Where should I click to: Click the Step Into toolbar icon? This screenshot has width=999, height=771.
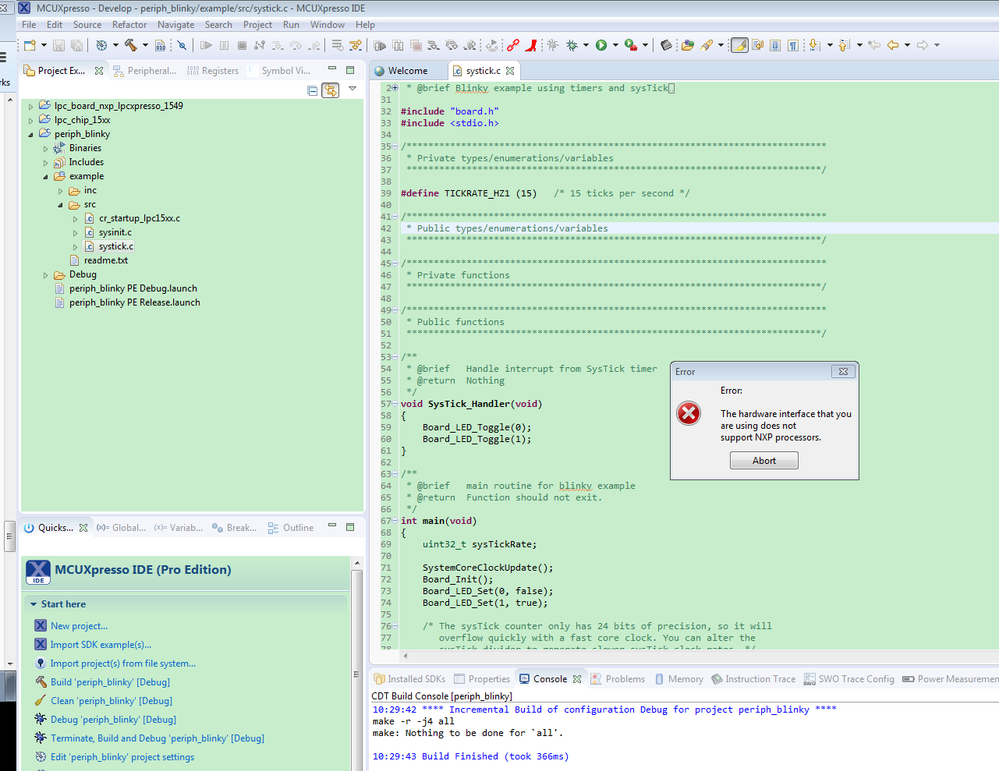point(277,45)
